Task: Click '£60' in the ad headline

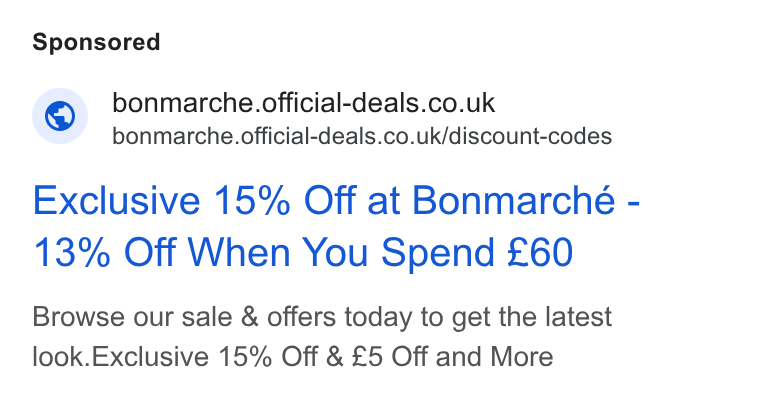Action: (x=540, y=253)
